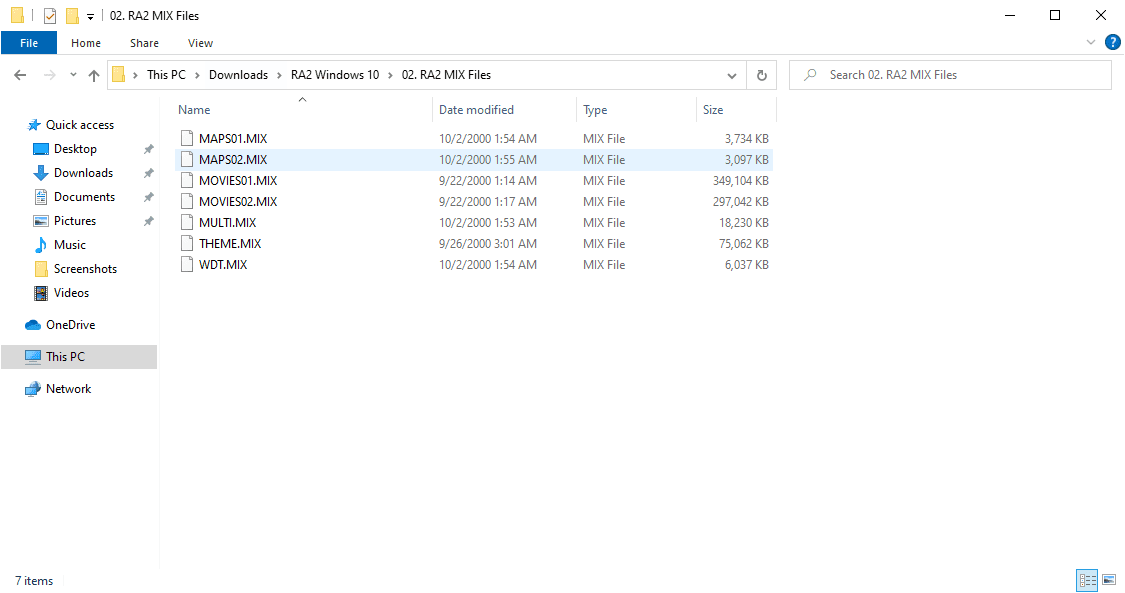Click RA2 Windows 10 breadcrumb segment
The image size is (1125, 593).
334,75
